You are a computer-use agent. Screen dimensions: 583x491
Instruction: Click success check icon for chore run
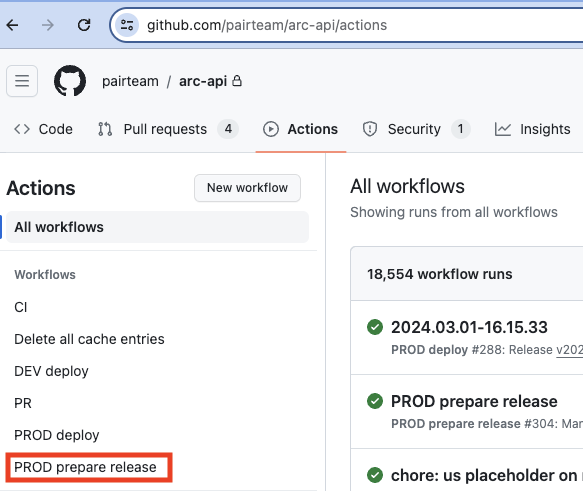pos(375,475)
